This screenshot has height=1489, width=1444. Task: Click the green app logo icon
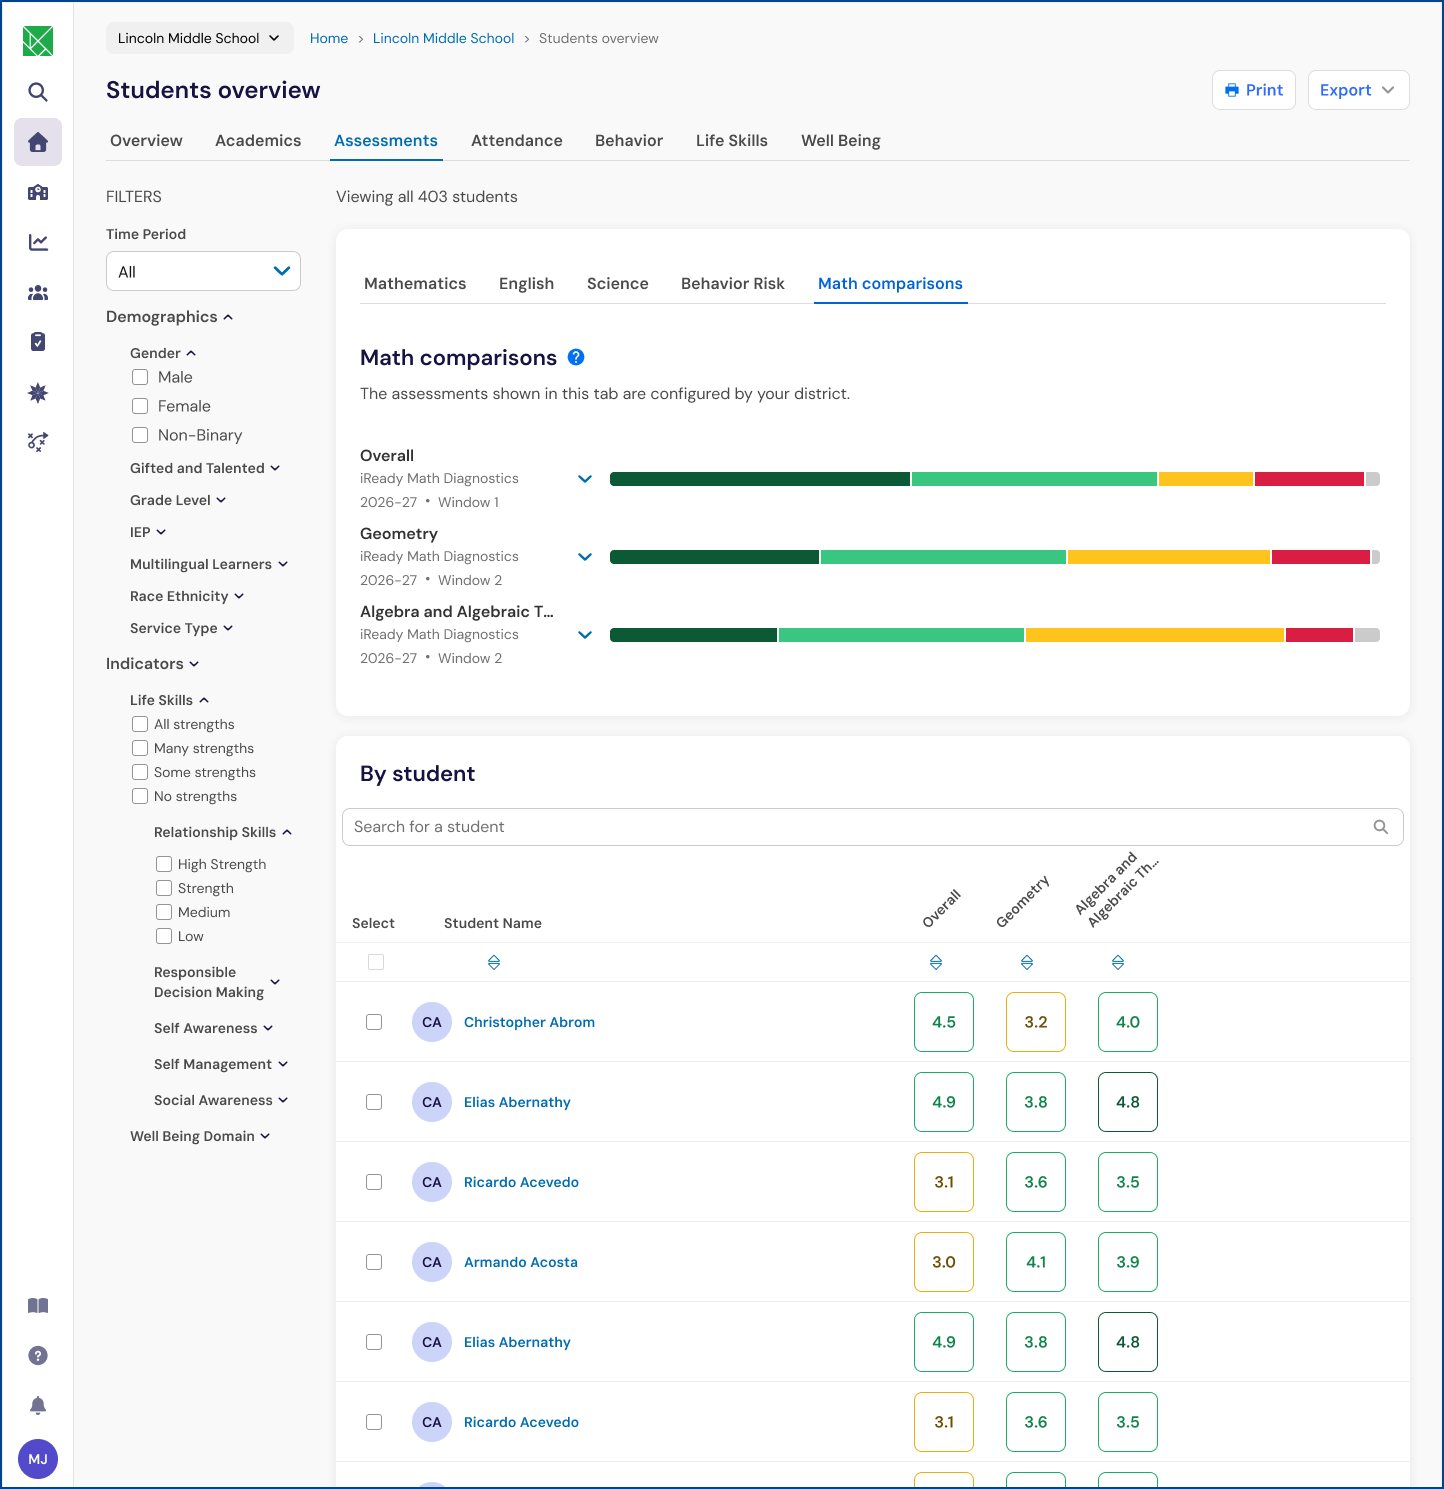[x=38, y=41]
